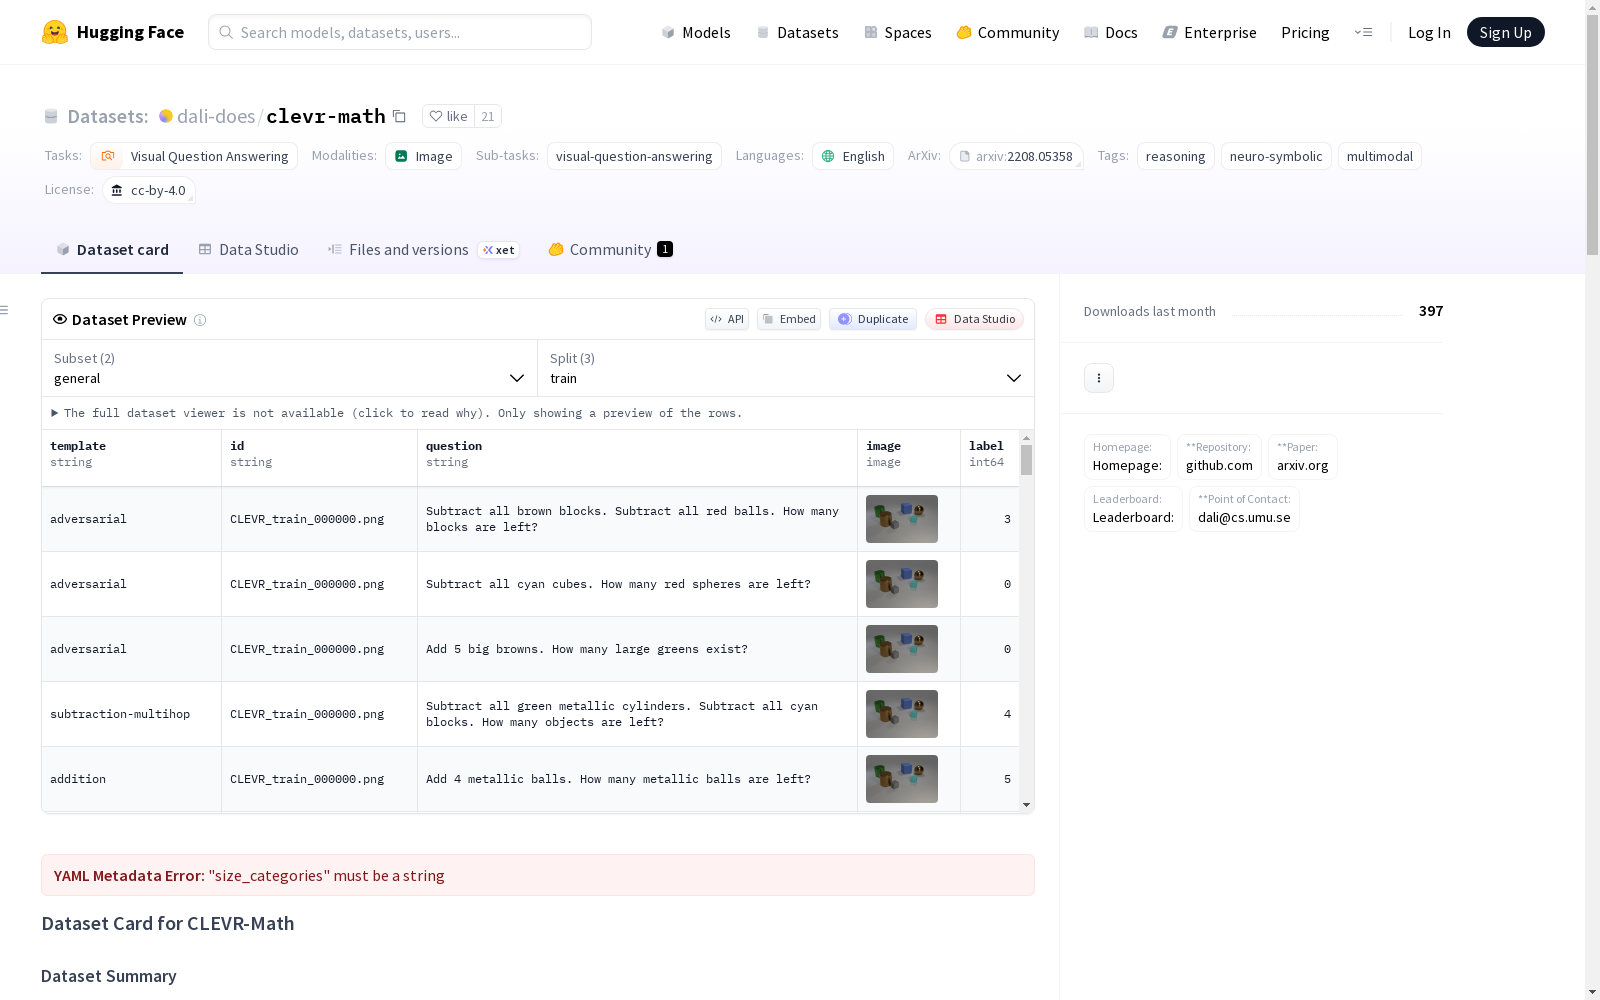1600x1000 pixels.
Task: Click the Embed button
Action: point(789,319)
